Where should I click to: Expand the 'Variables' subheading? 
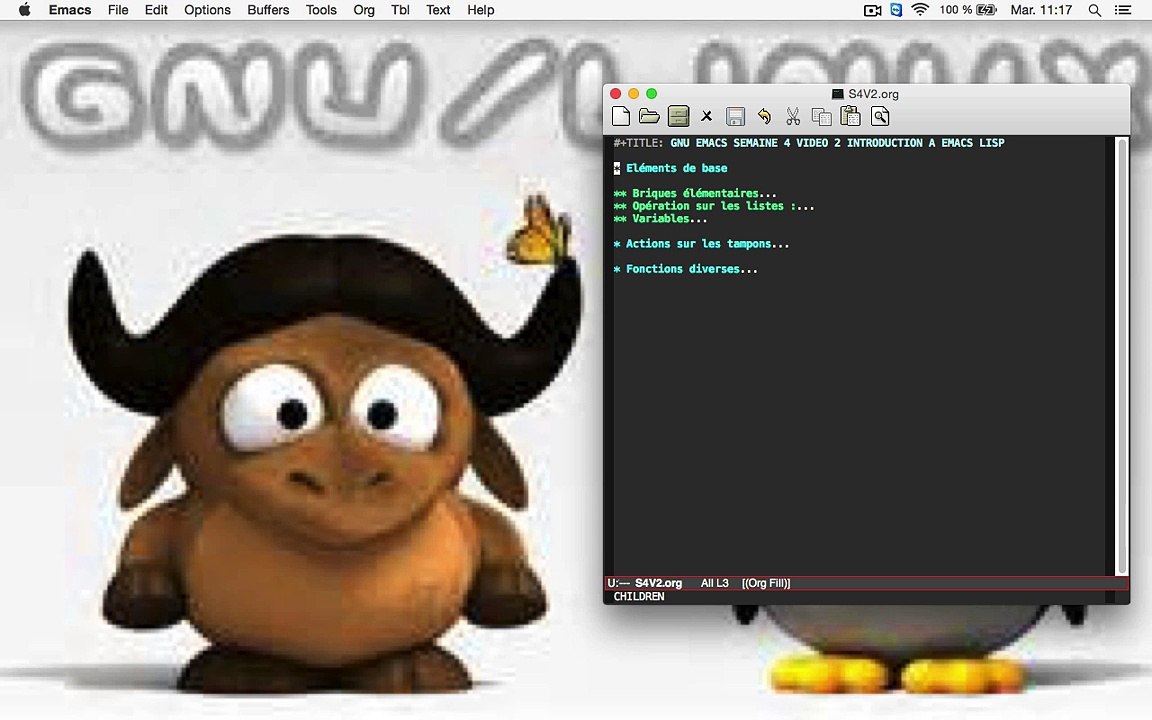pos(660,218)
